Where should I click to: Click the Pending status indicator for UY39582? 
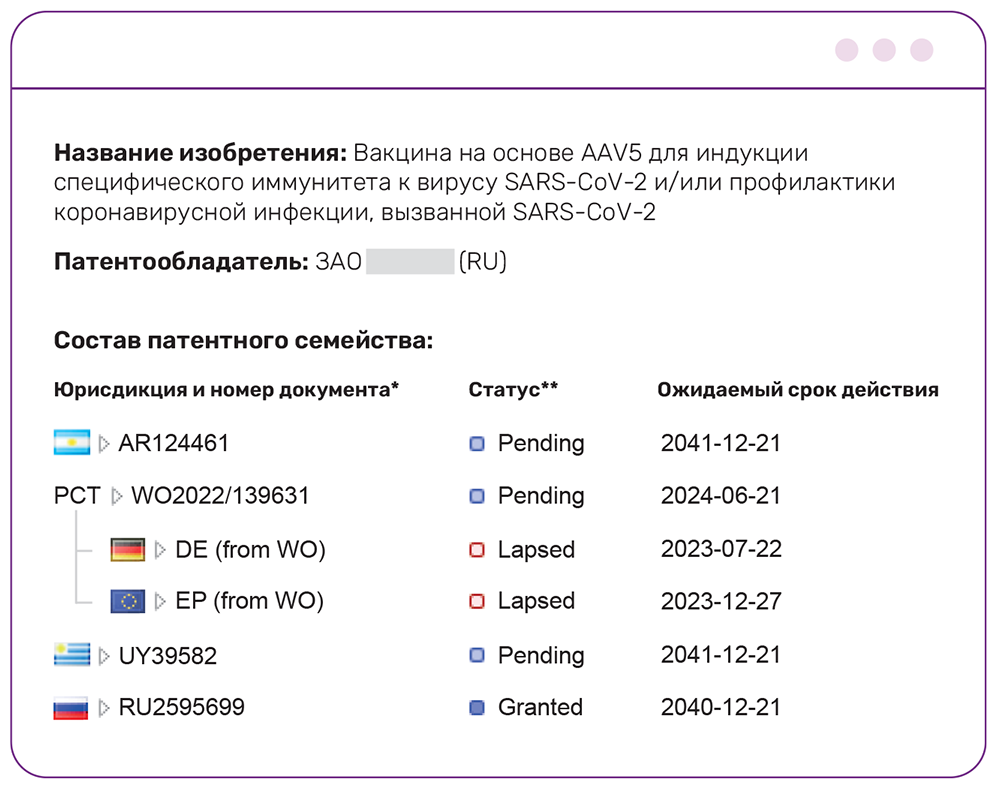coord(477,656)
